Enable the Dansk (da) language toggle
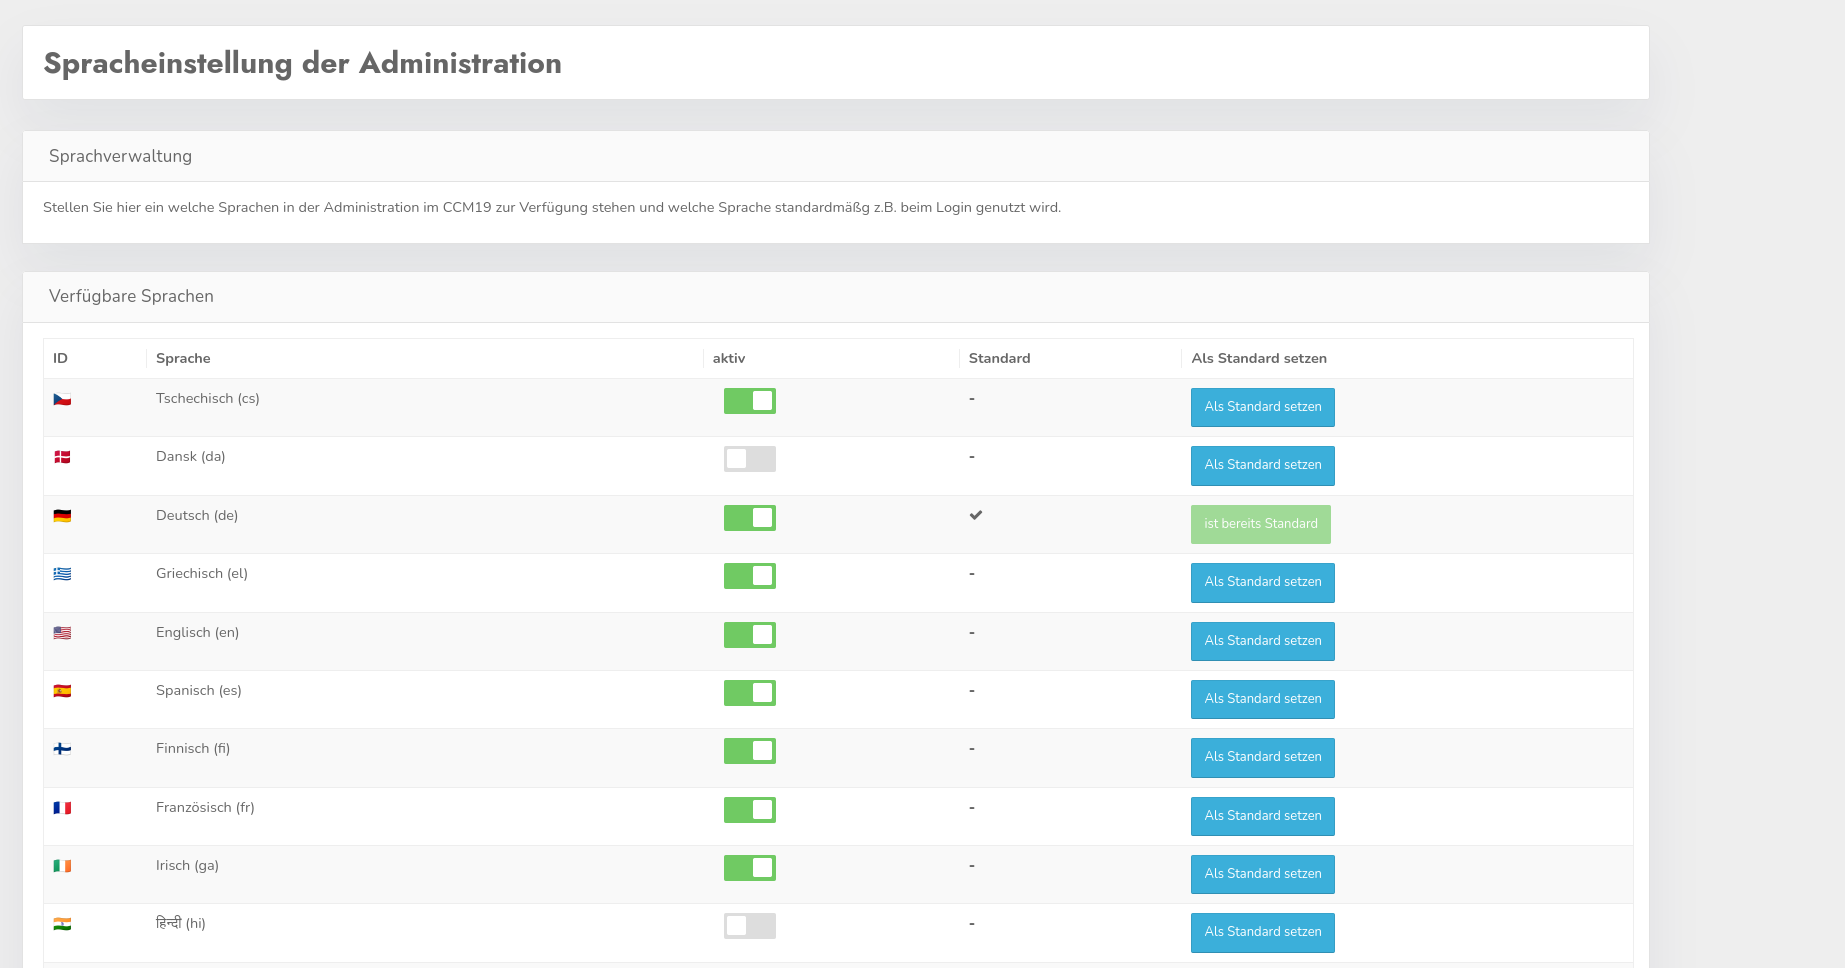 (749, 459)
